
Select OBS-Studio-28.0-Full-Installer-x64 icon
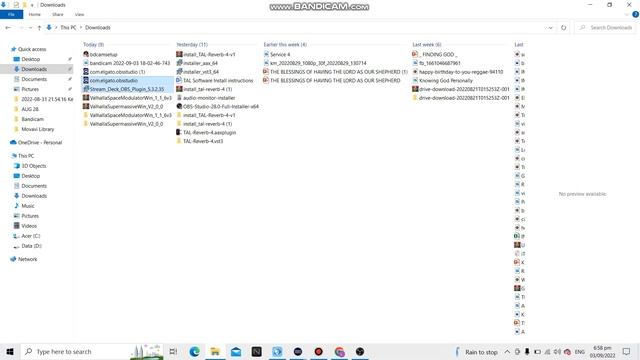point(179,107)
